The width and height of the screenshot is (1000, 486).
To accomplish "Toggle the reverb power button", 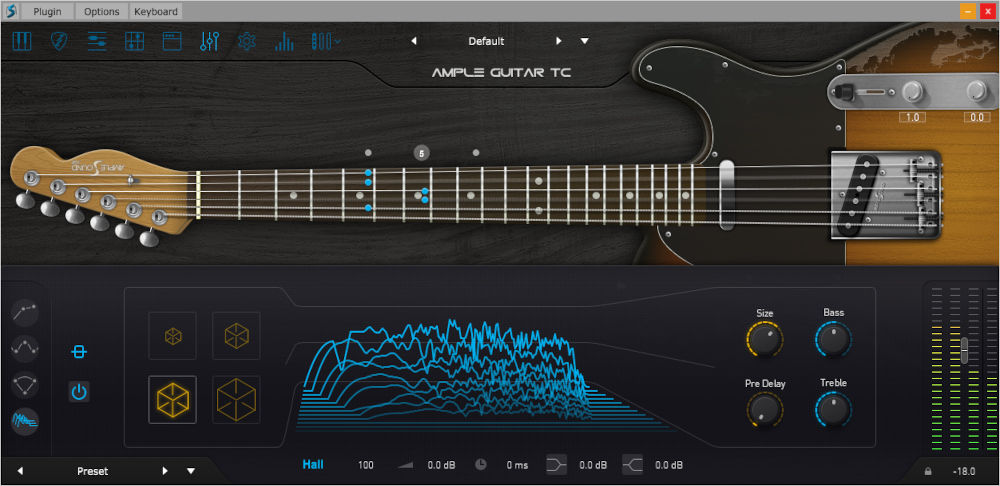I will tap(79, 392).
